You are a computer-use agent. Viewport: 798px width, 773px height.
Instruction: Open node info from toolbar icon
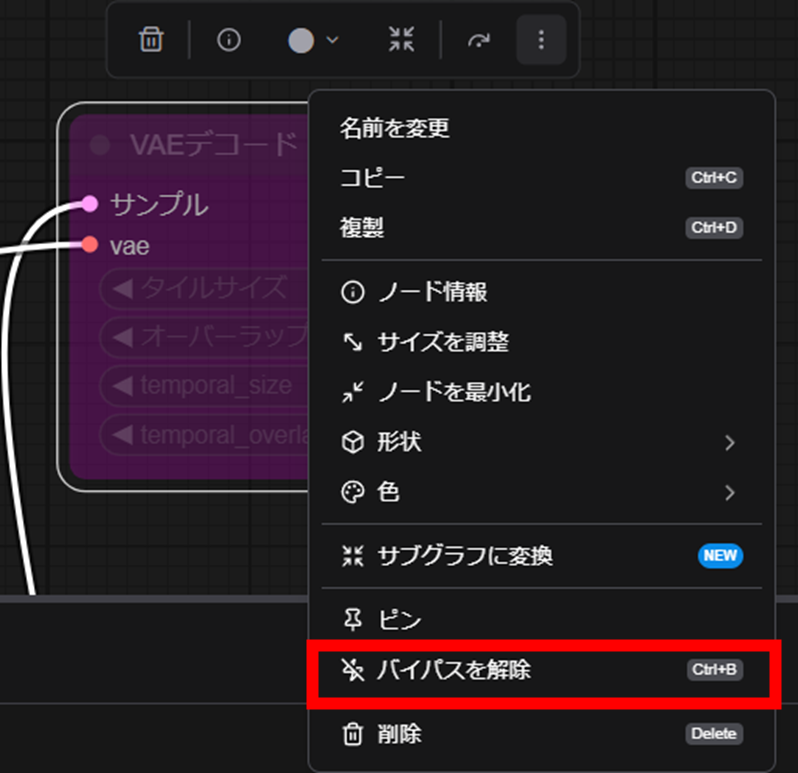point(229,40)
